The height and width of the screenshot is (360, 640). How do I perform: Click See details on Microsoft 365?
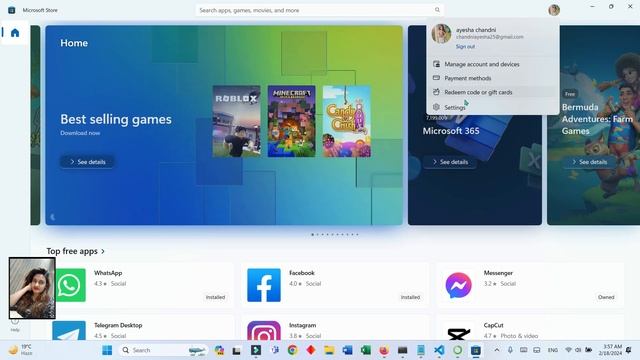pos(450,162)
